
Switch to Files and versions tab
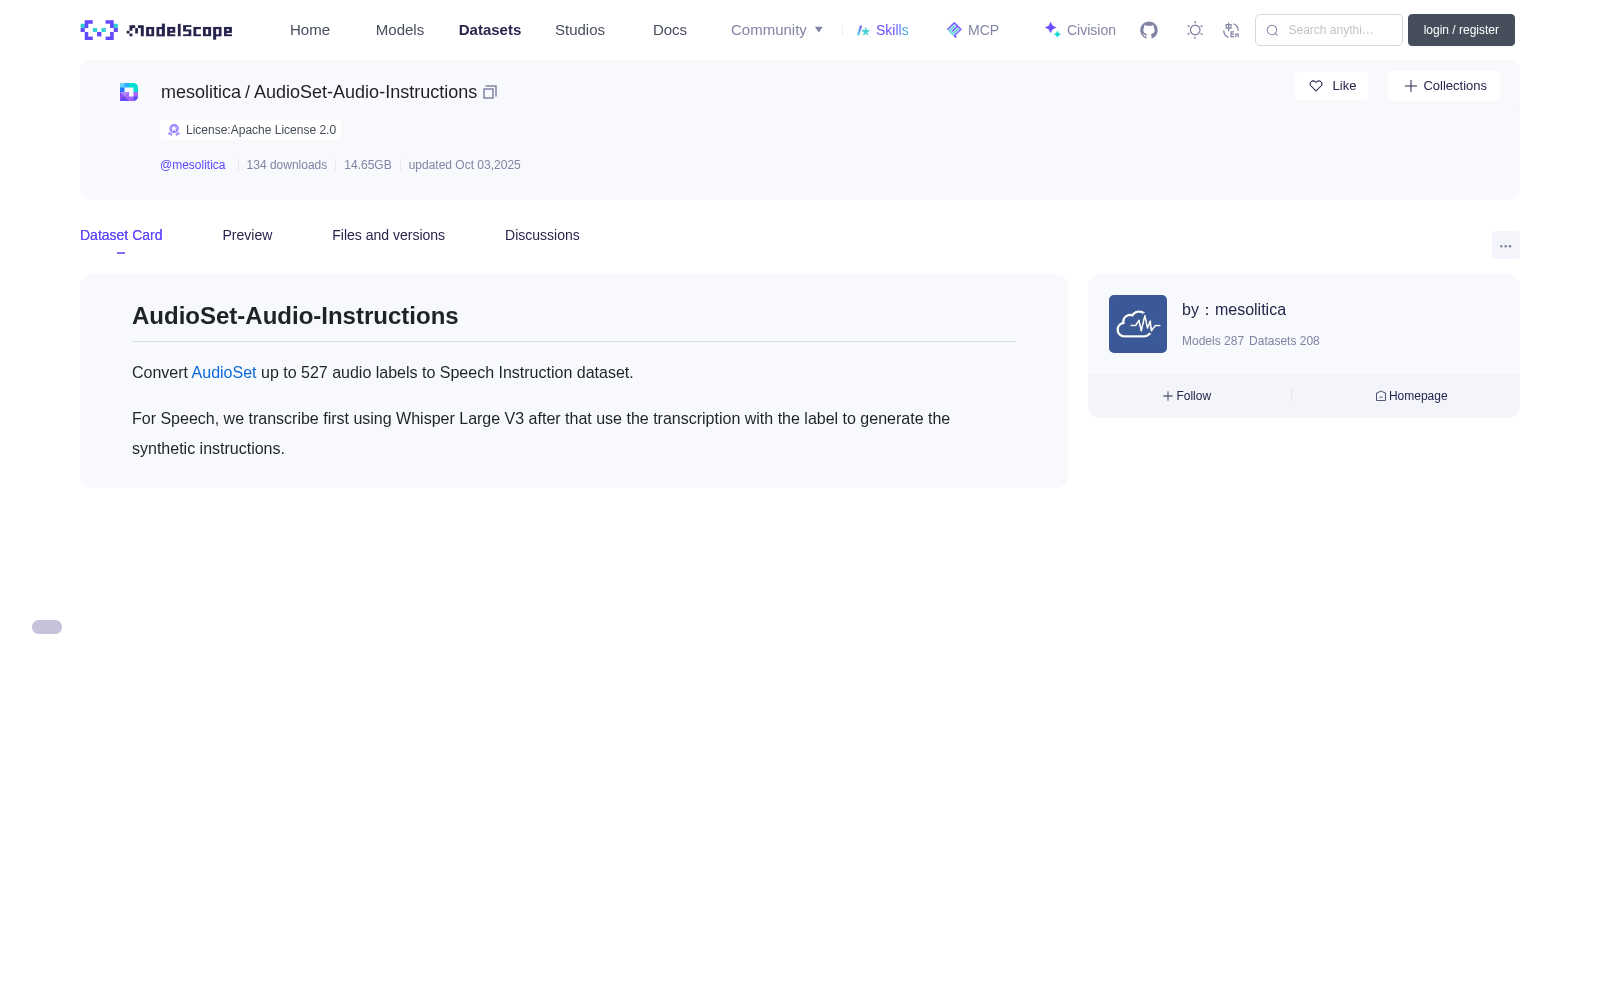pos(388,235)
